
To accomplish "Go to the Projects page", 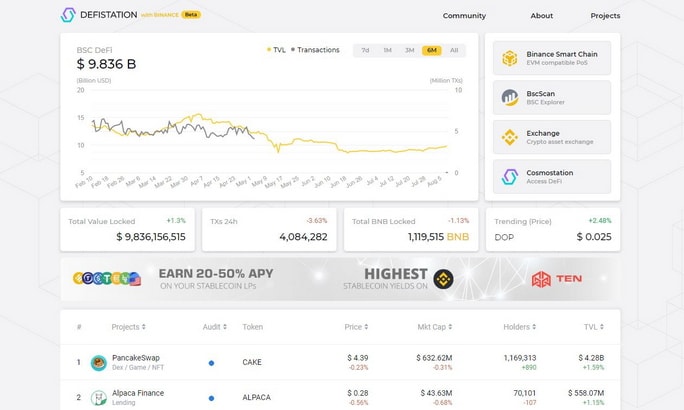I will tap(605, 16).
